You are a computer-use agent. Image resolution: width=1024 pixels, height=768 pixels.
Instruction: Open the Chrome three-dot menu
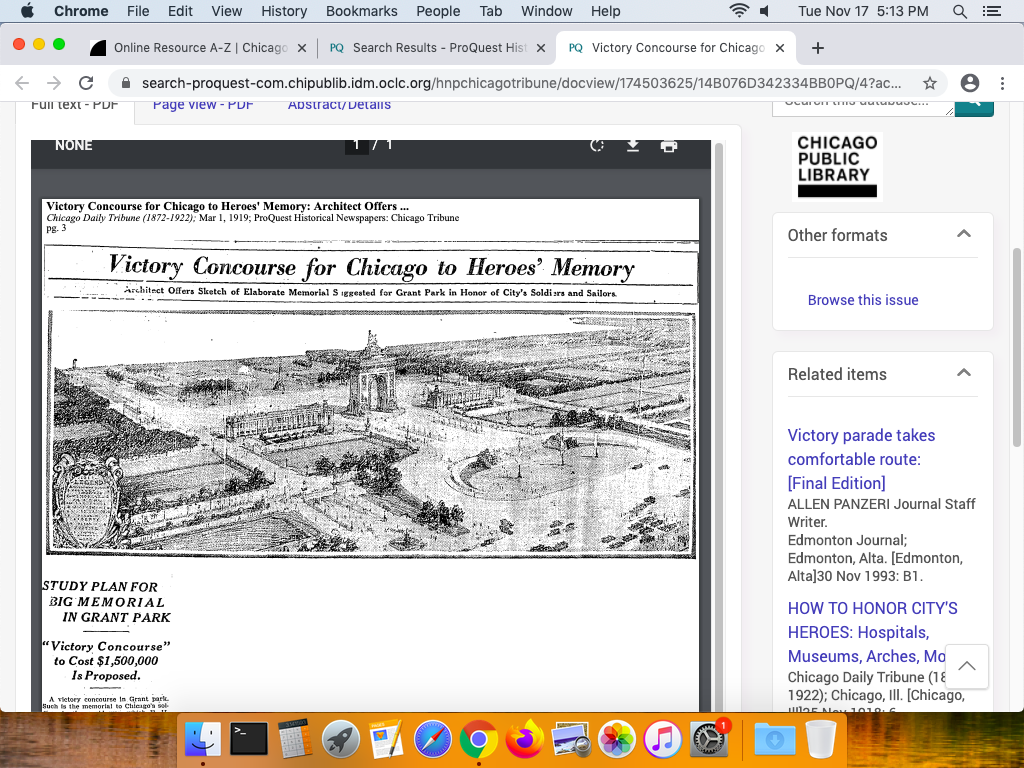(1003, 83)
